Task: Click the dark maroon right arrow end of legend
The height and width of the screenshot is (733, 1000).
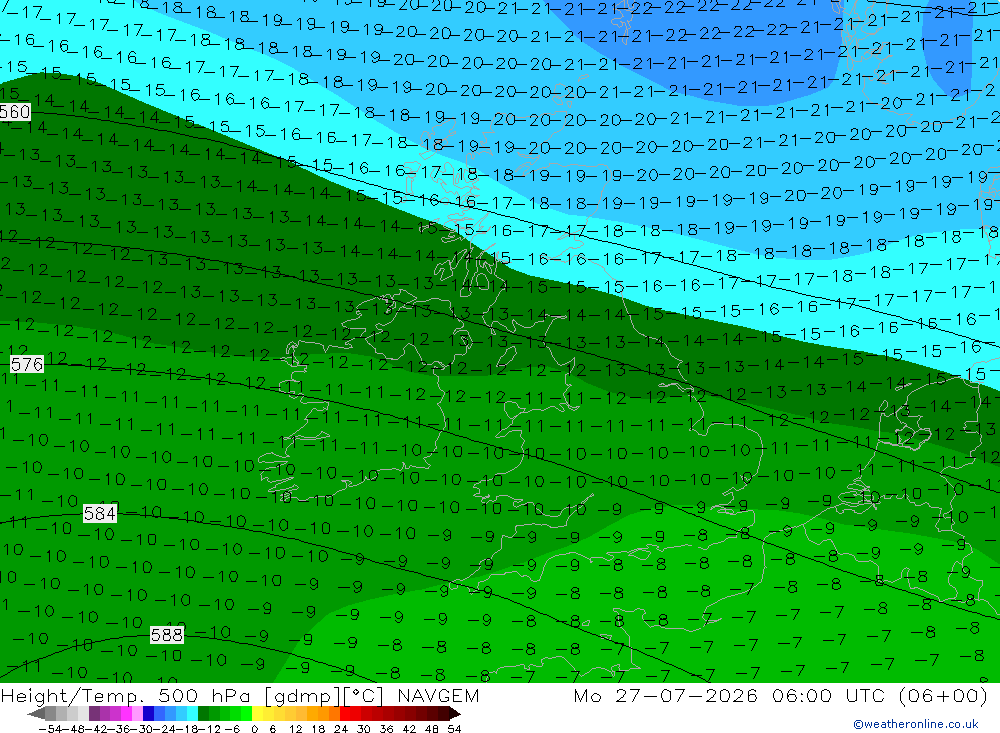Action: tap(454, 714)
